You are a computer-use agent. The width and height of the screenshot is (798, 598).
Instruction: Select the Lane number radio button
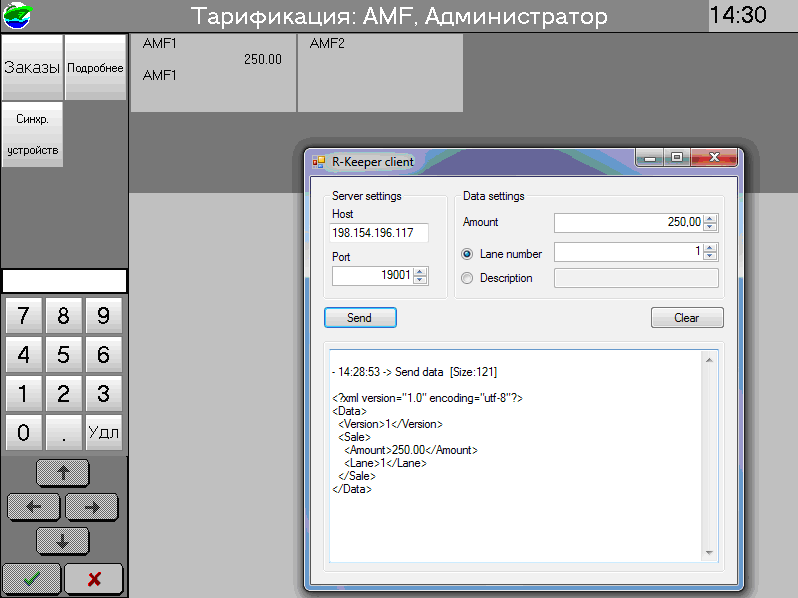coord(467,254)
